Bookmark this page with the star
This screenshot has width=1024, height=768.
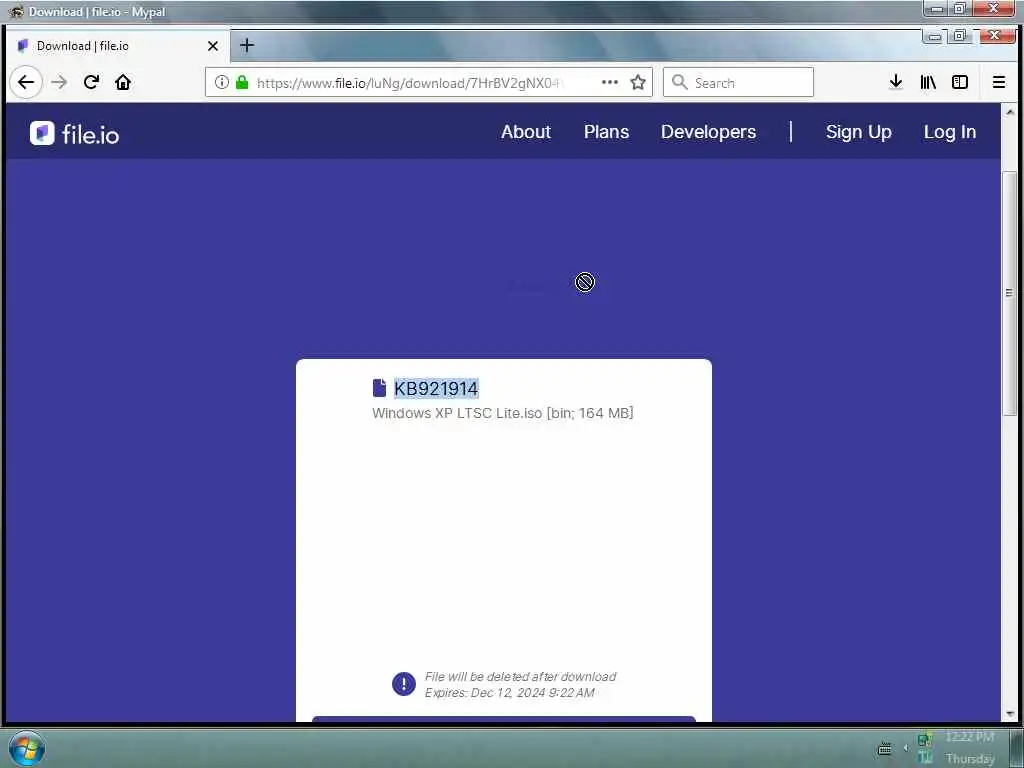638,82
